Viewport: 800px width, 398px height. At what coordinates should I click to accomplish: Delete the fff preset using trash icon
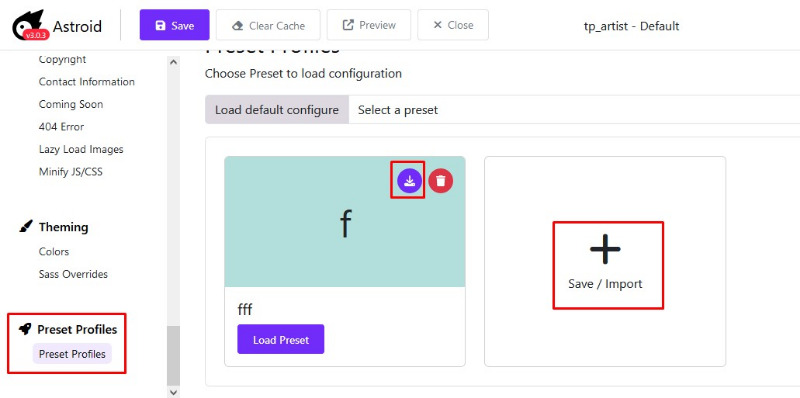coord(441,181)
